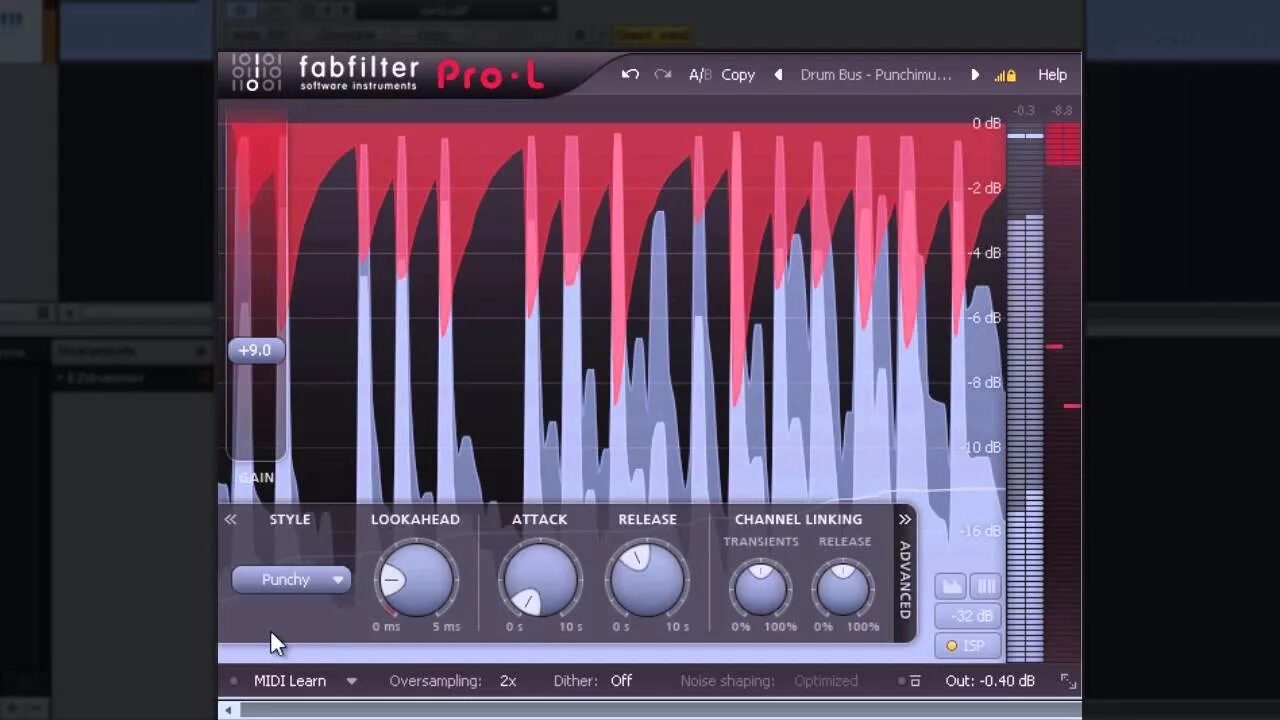Image resolution: width=1280 pixels, height=720 pixels.
Task: Click the MIDI Learn button
Action: pos(290,681)
